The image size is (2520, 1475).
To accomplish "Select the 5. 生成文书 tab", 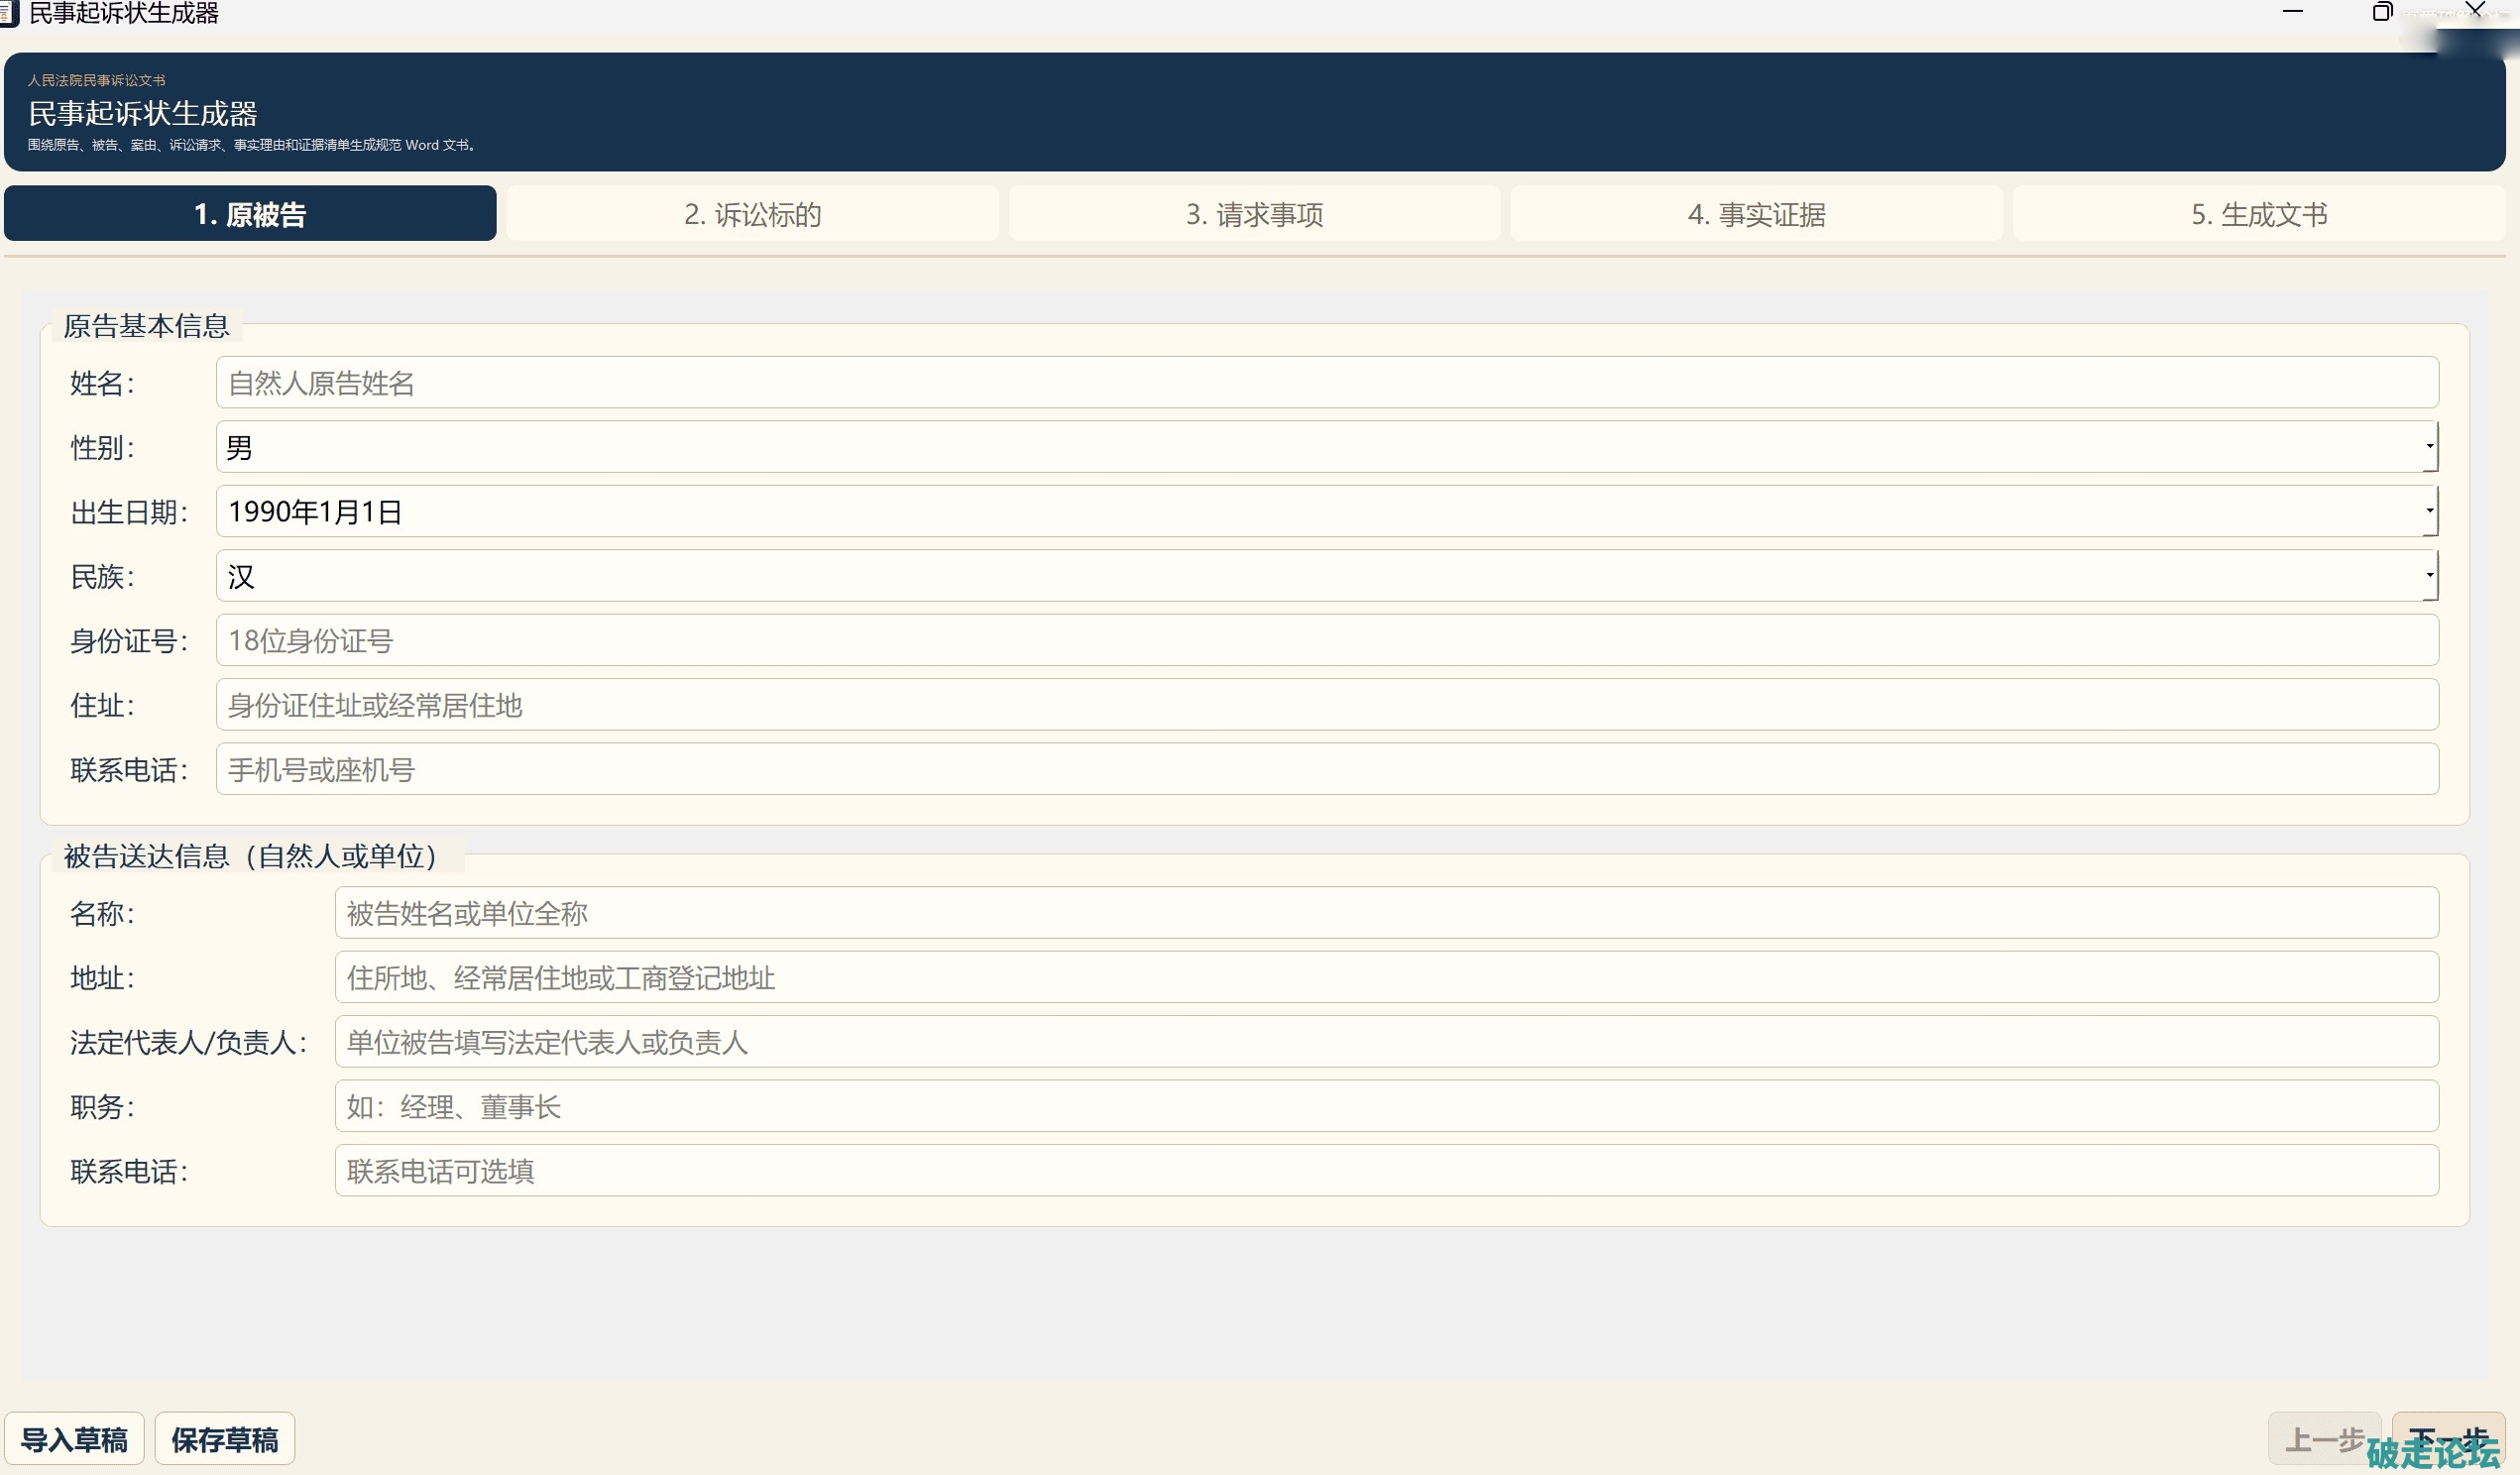I will click(x=2258, y=214).
